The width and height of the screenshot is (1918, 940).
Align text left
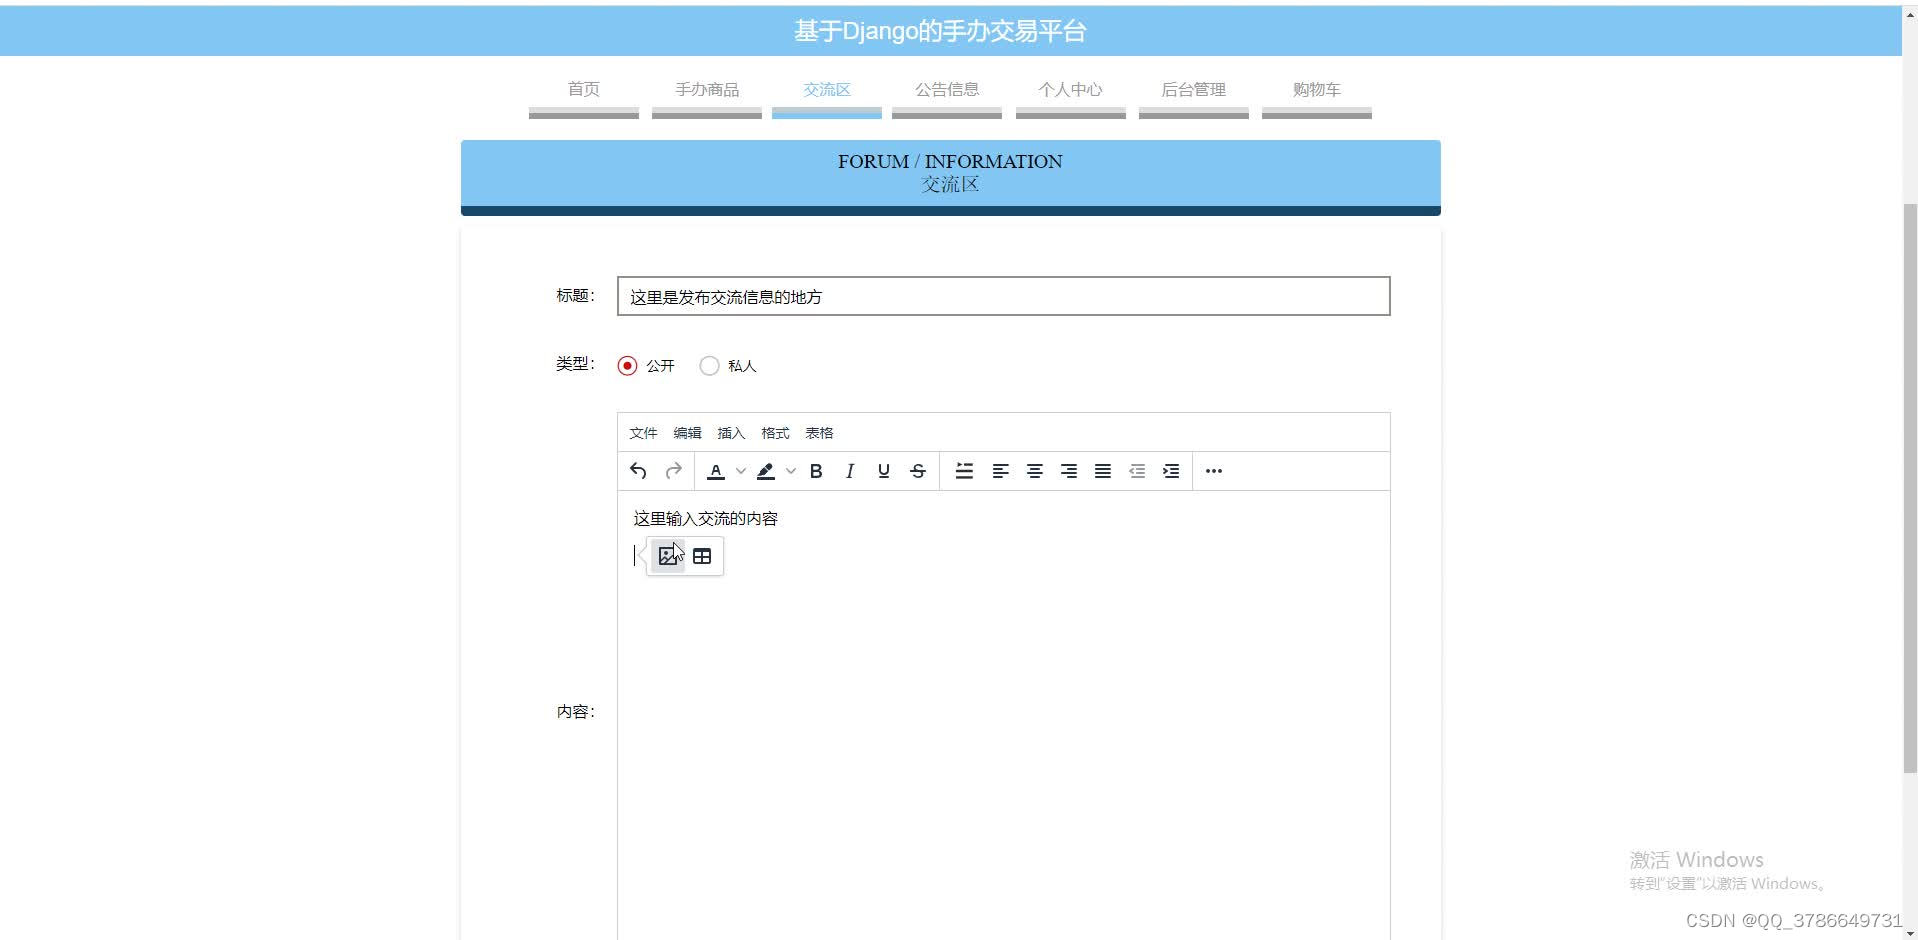[1000, 471]
